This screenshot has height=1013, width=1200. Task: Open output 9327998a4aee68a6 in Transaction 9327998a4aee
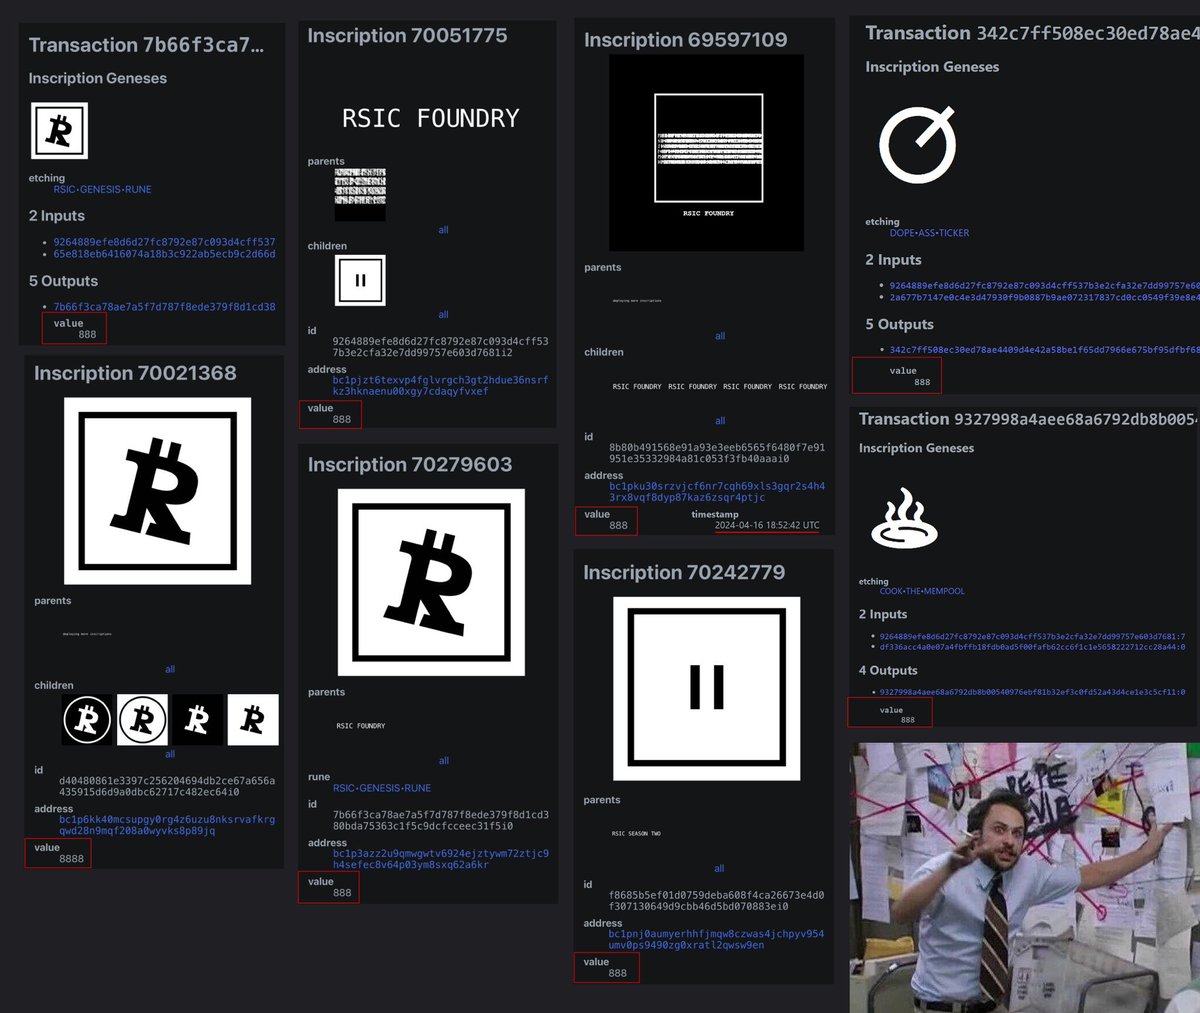point(1032,692)
